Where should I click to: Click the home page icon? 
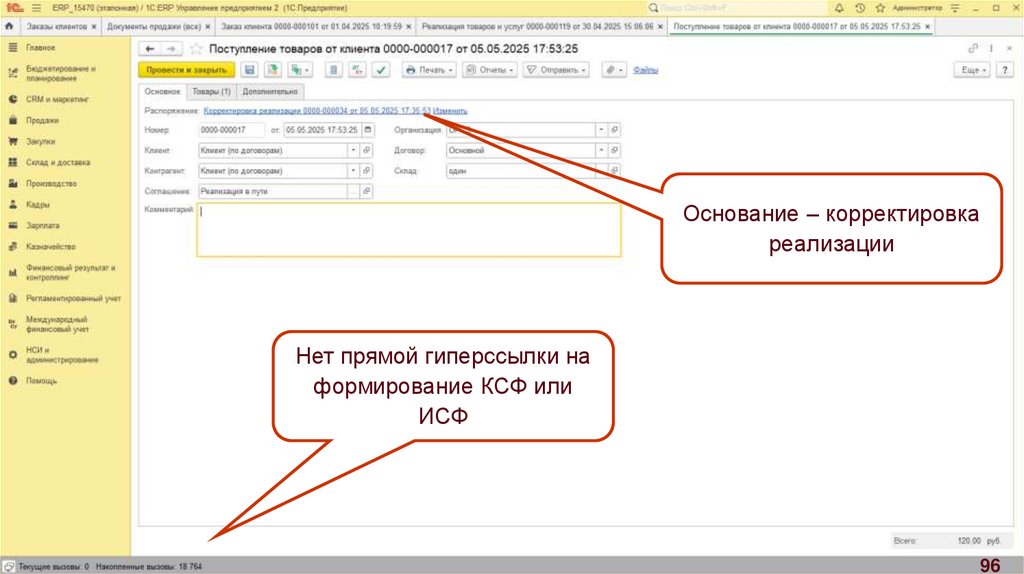[9, 27]
